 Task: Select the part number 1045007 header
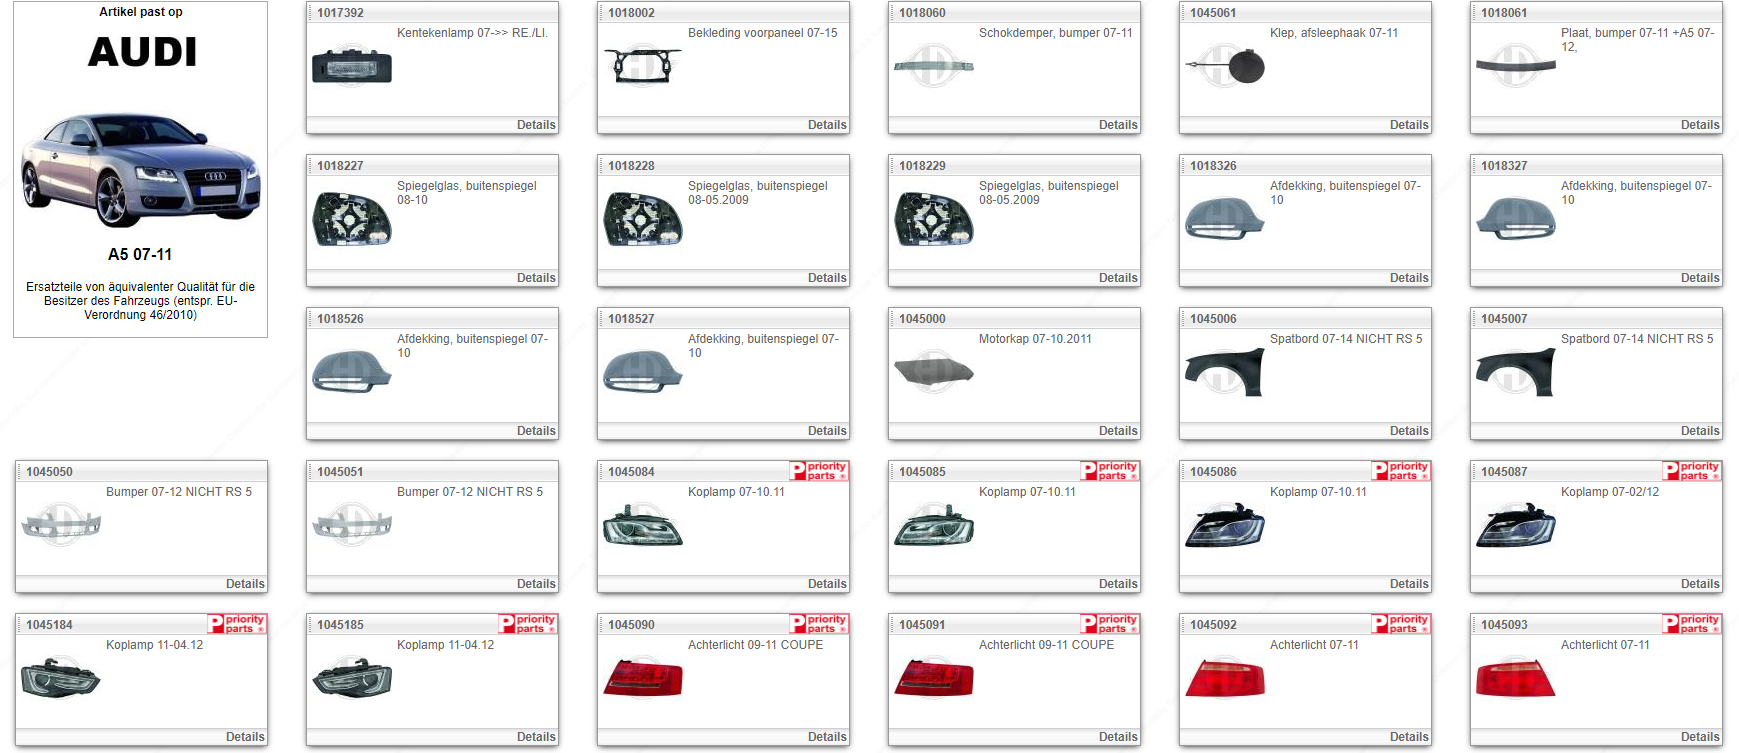pyautogui.click(x=1504, y=319)
